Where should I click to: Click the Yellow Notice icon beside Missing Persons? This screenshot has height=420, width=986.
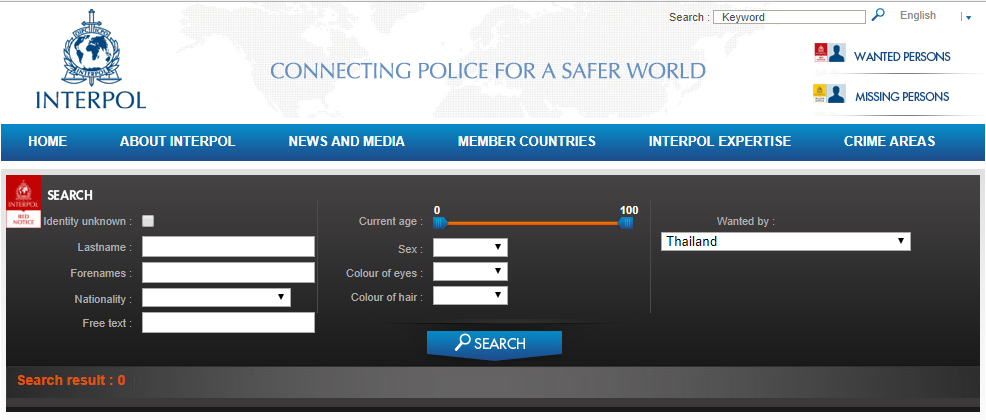pos(819,94)
